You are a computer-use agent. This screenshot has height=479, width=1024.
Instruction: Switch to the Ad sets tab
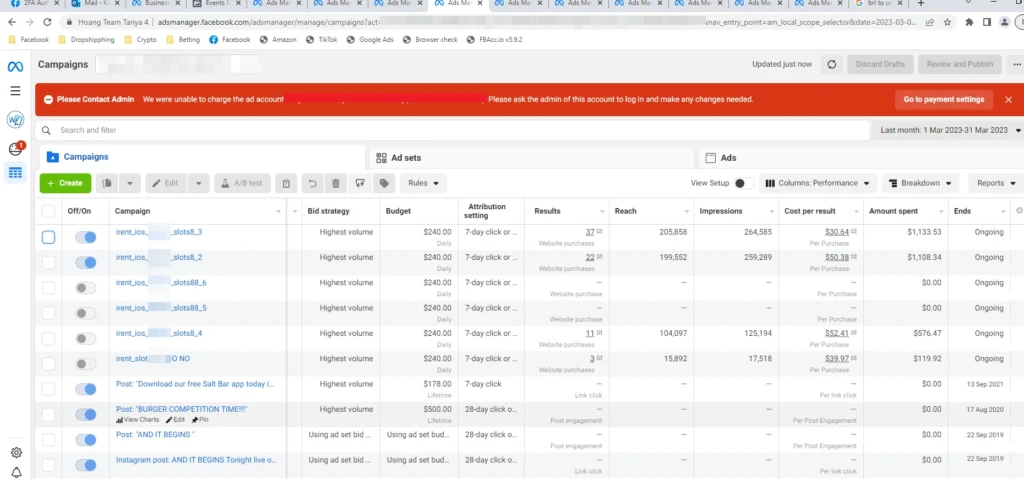click(x=530, y=157)
